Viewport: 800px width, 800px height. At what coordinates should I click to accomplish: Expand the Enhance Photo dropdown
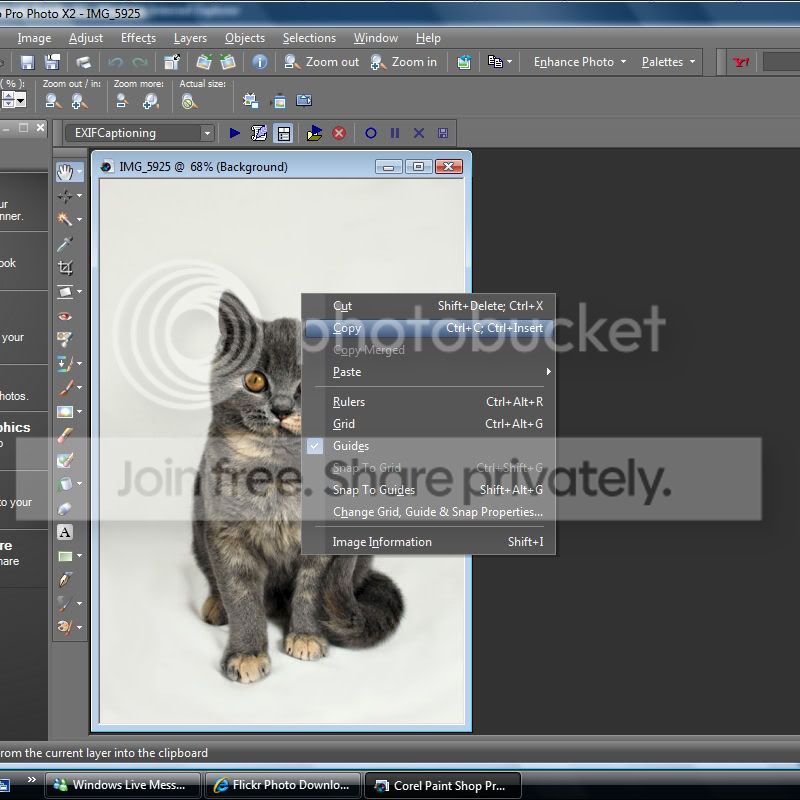[x=580, y=62]
